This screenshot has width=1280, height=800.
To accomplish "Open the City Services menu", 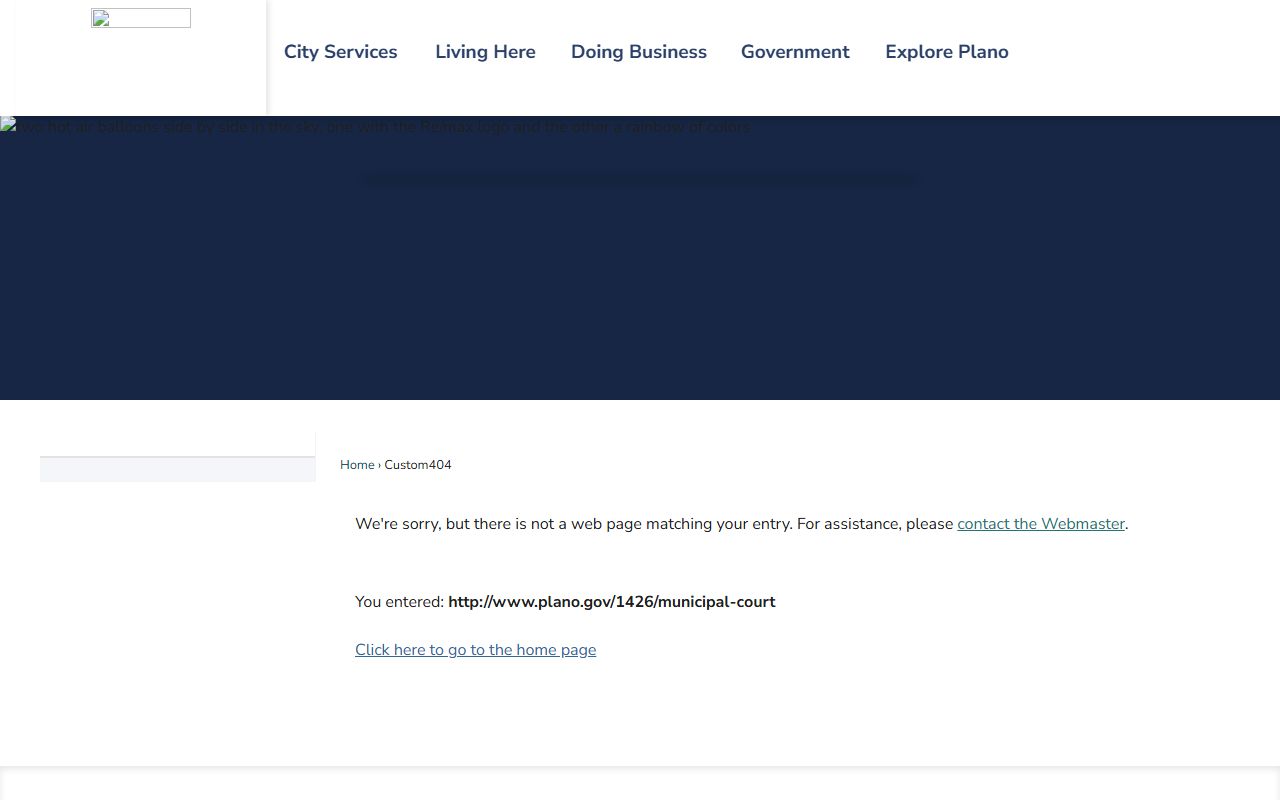I will click(x=340, y=52).
